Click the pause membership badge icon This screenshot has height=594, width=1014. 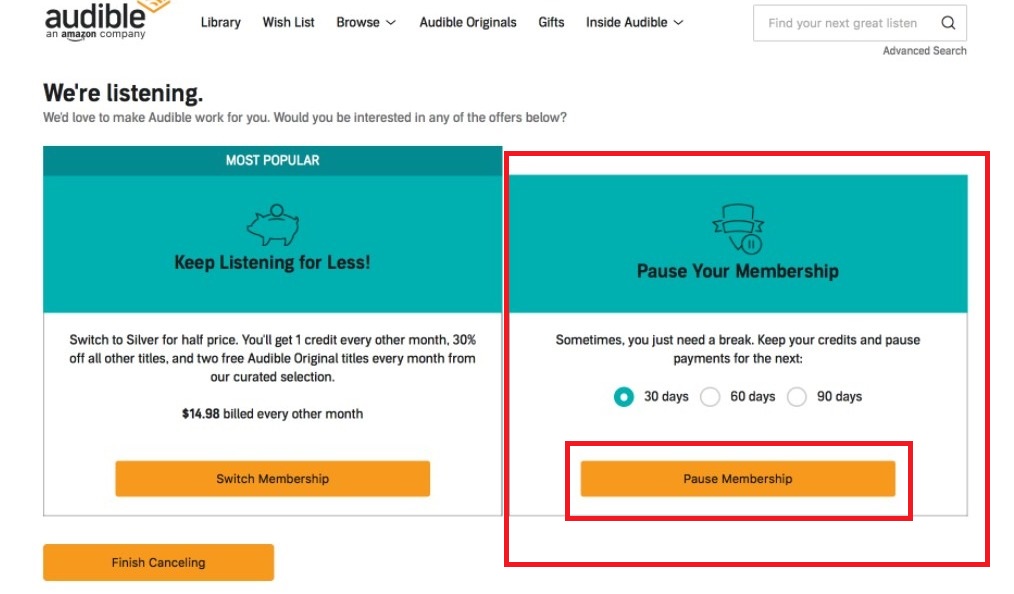737,229
